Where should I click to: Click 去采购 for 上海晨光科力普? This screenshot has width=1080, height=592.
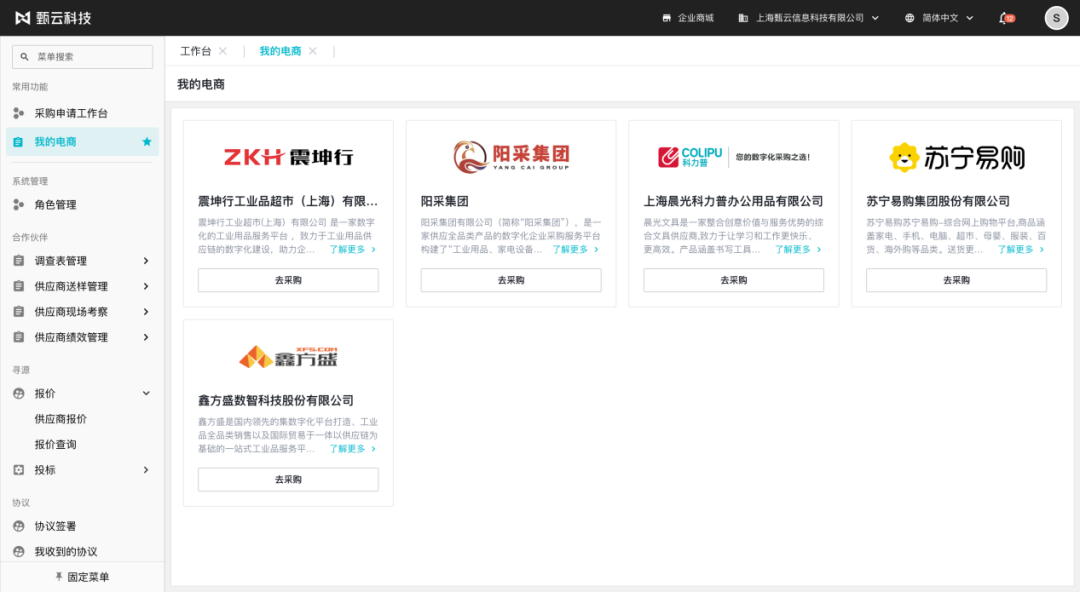point(734,280)
